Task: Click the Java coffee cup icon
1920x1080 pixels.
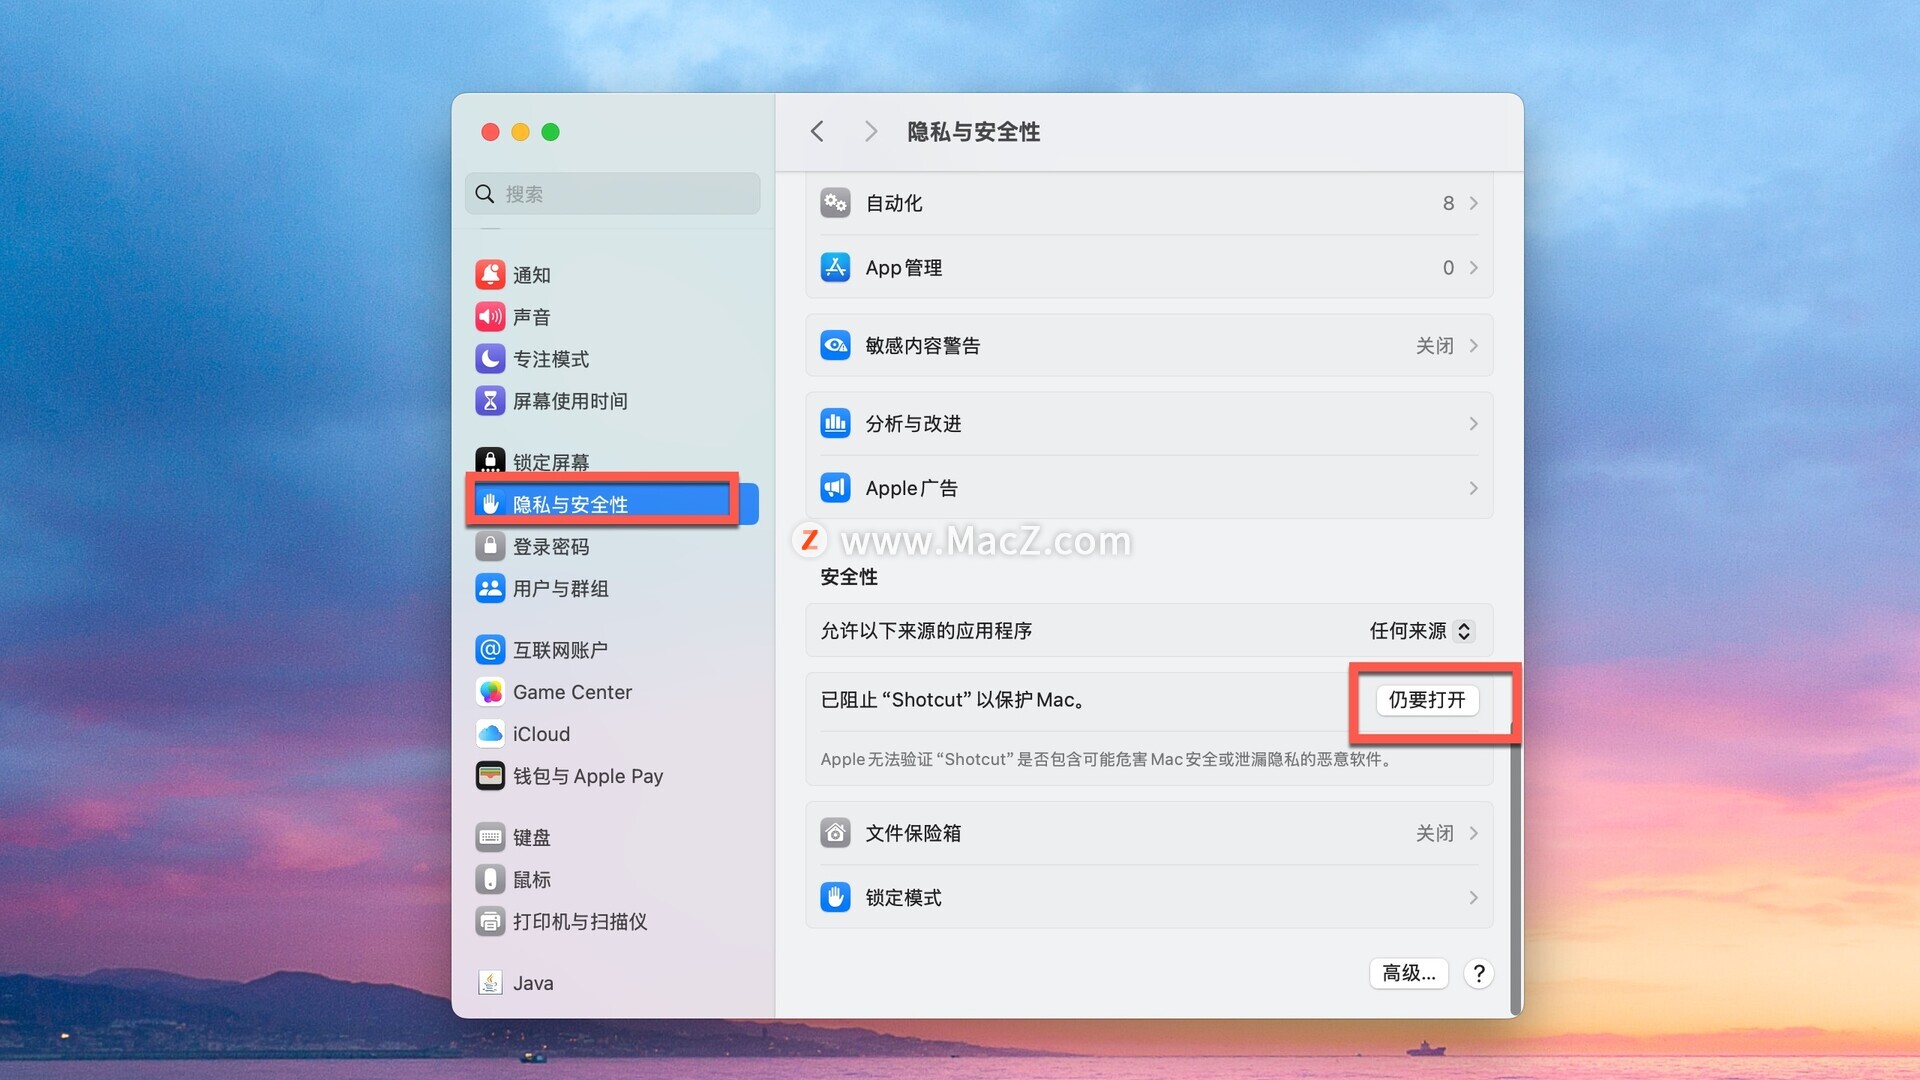Action: coord(490,983)
